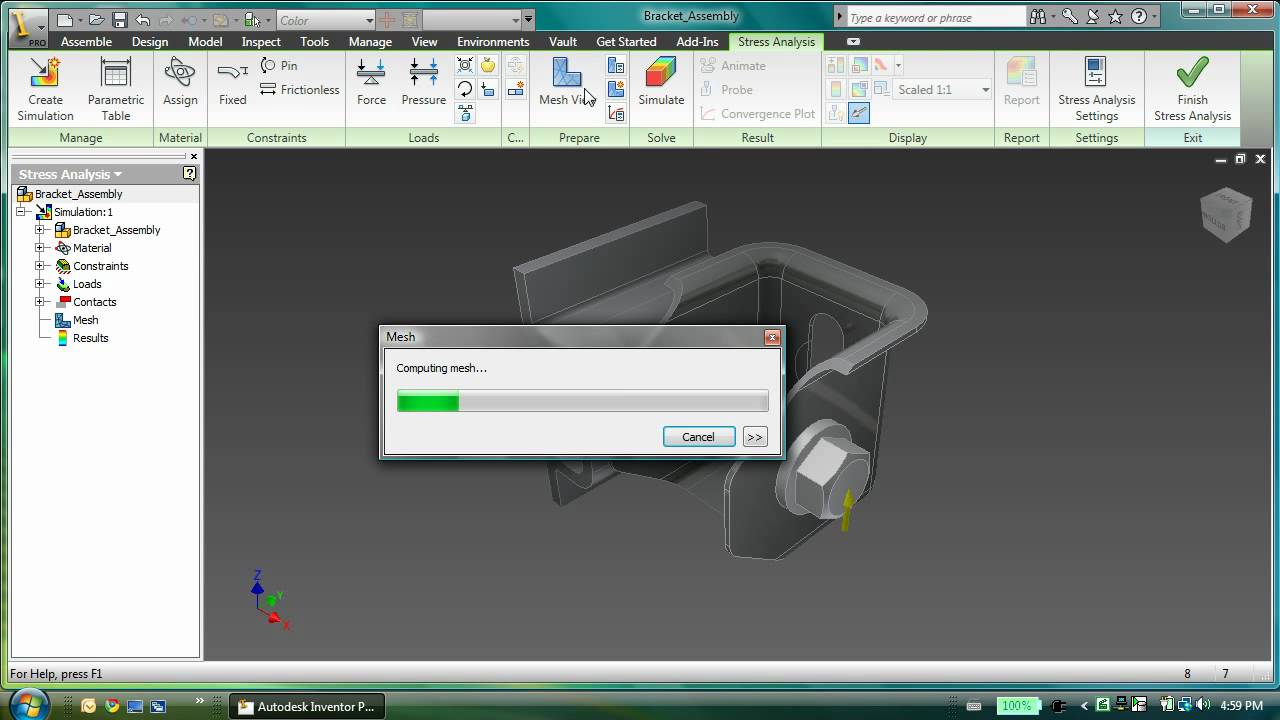Viewport: 1280px width, 720px height.
Task: Click the New document icon
Action: click(x=64, y=19)
